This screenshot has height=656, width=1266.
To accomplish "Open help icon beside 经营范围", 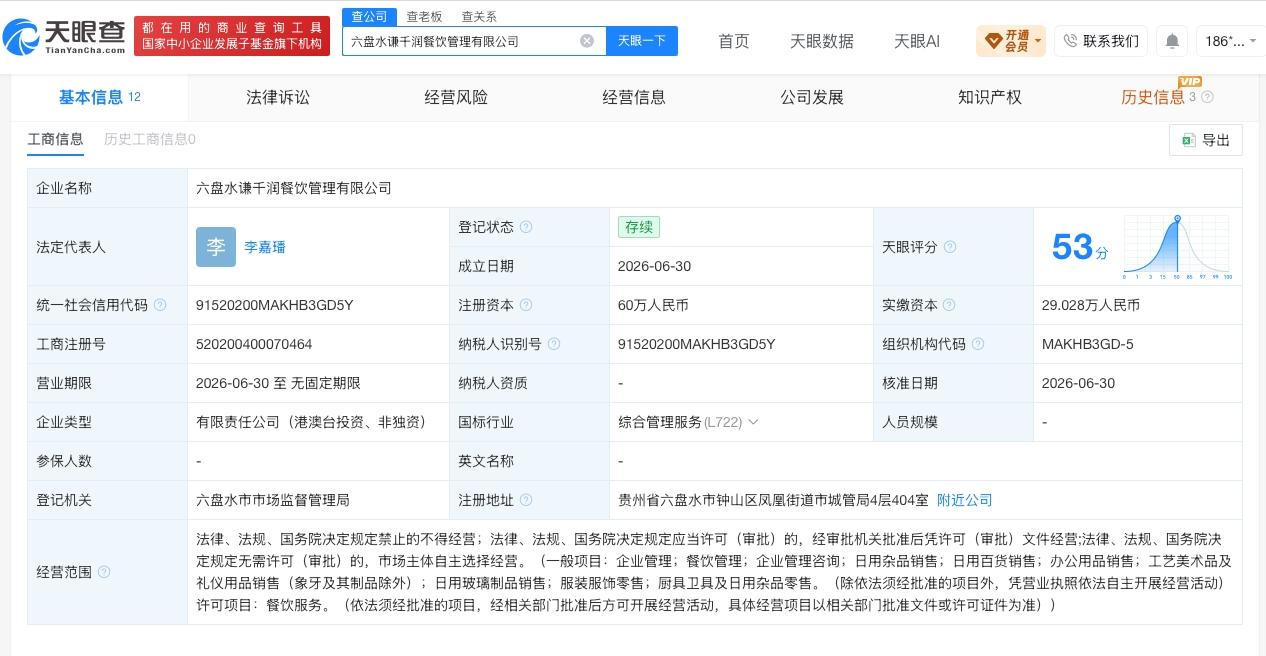I will 104,572.
